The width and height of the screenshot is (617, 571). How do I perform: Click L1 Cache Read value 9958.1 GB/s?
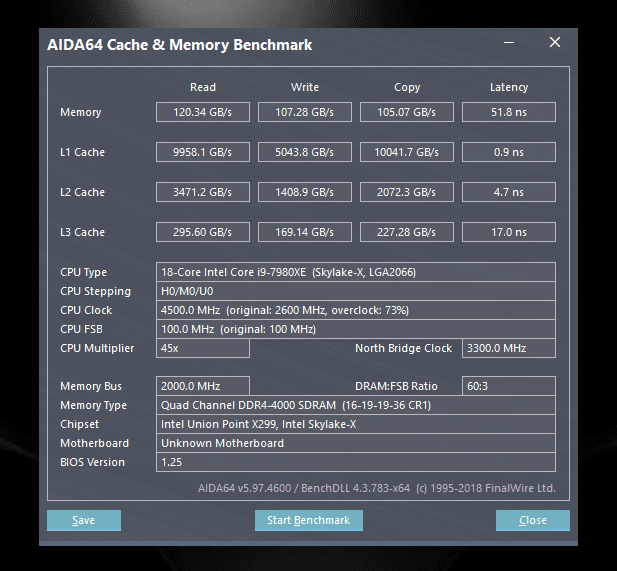coord(203,152)
